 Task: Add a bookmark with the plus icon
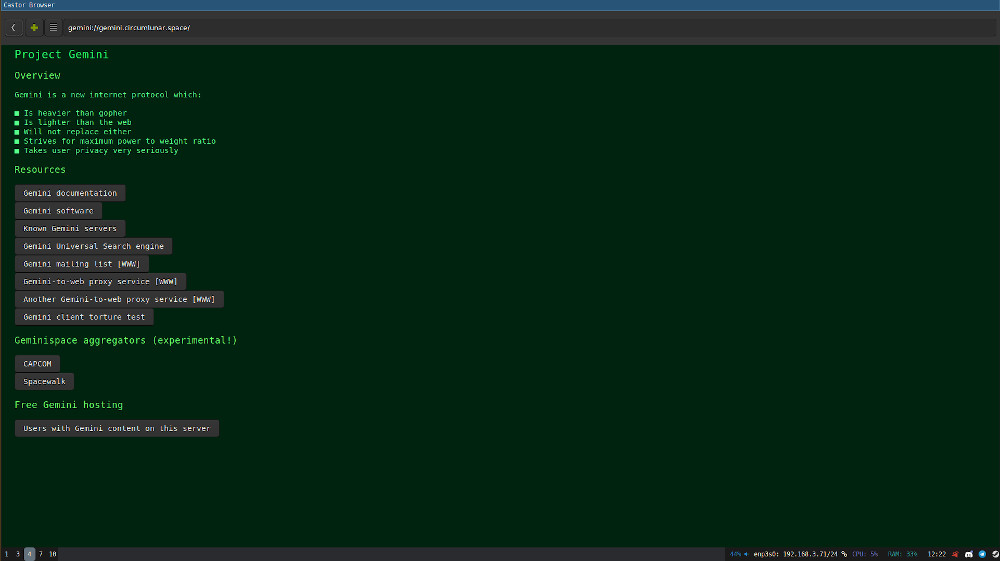tap(34, 27)
